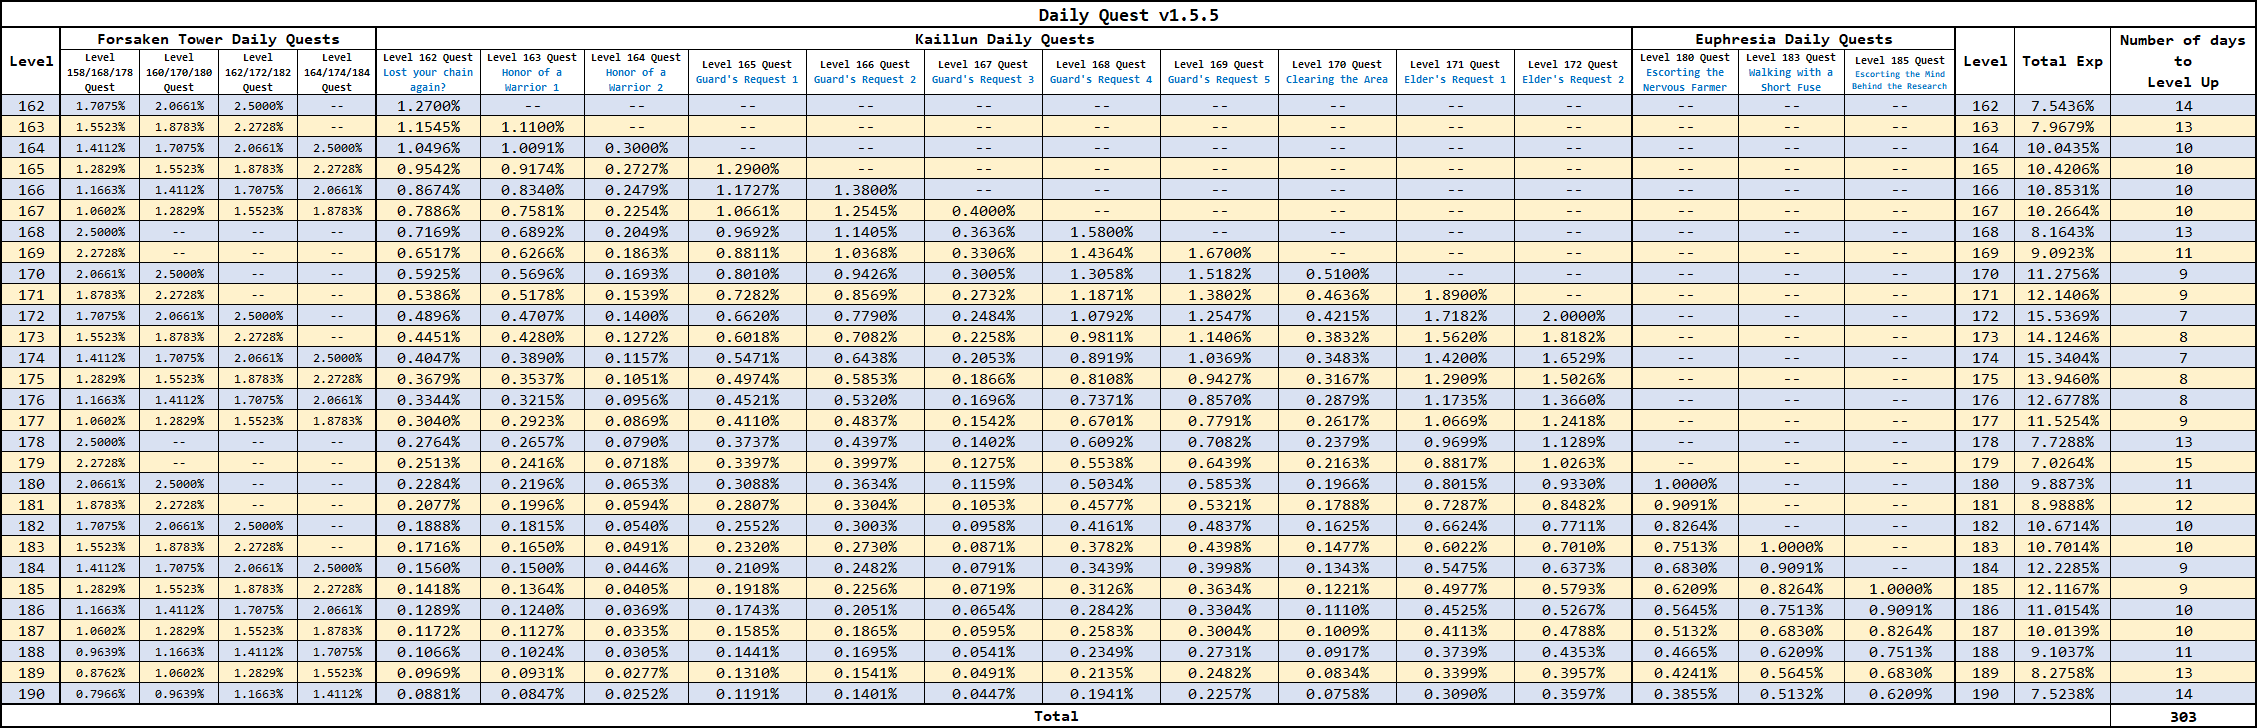Select the "Lost your chain again?" quest header

[428, 72]
